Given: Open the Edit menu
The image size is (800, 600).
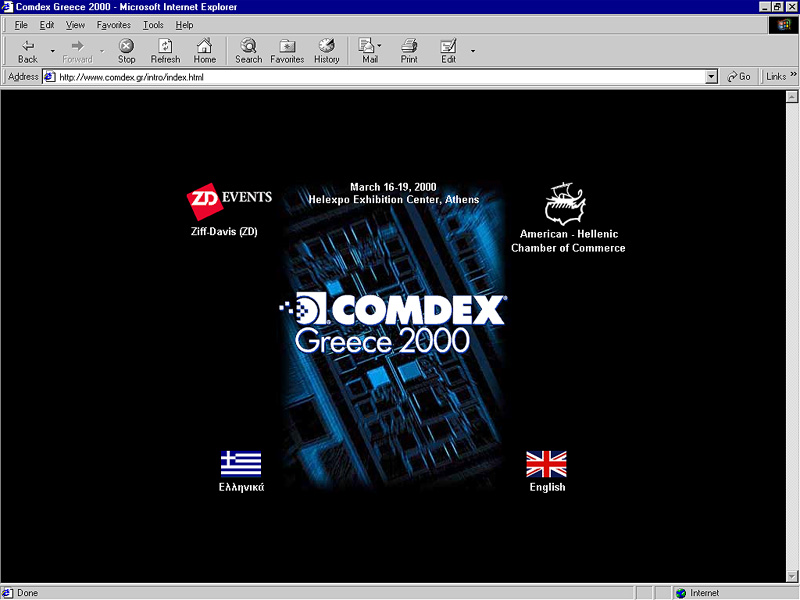Looking at the screenshot, I should (x=47, y=25).
